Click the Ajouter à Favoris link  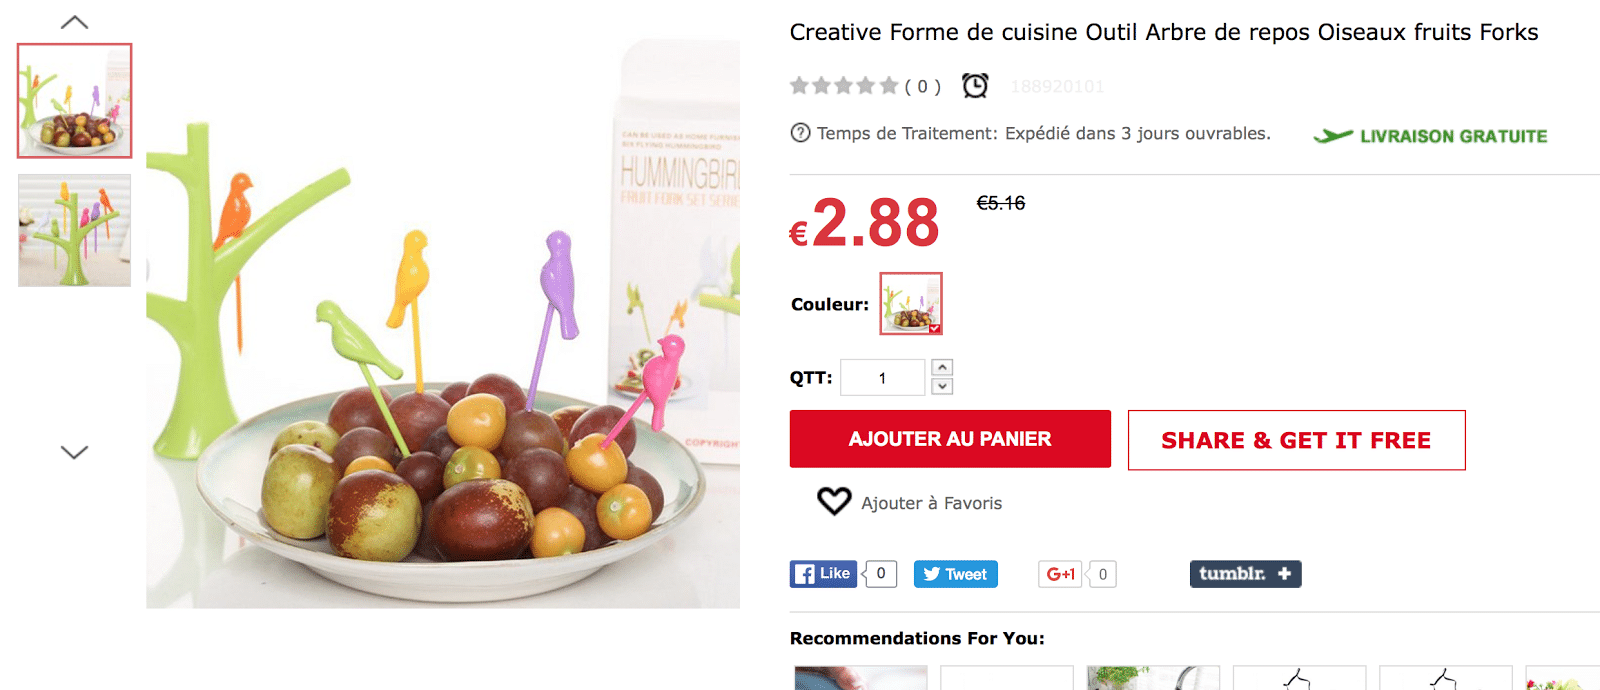pos(931,503)
